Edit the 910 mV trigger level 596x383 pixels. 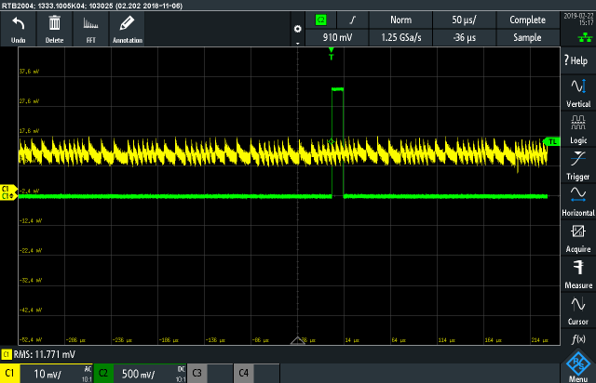337,37
